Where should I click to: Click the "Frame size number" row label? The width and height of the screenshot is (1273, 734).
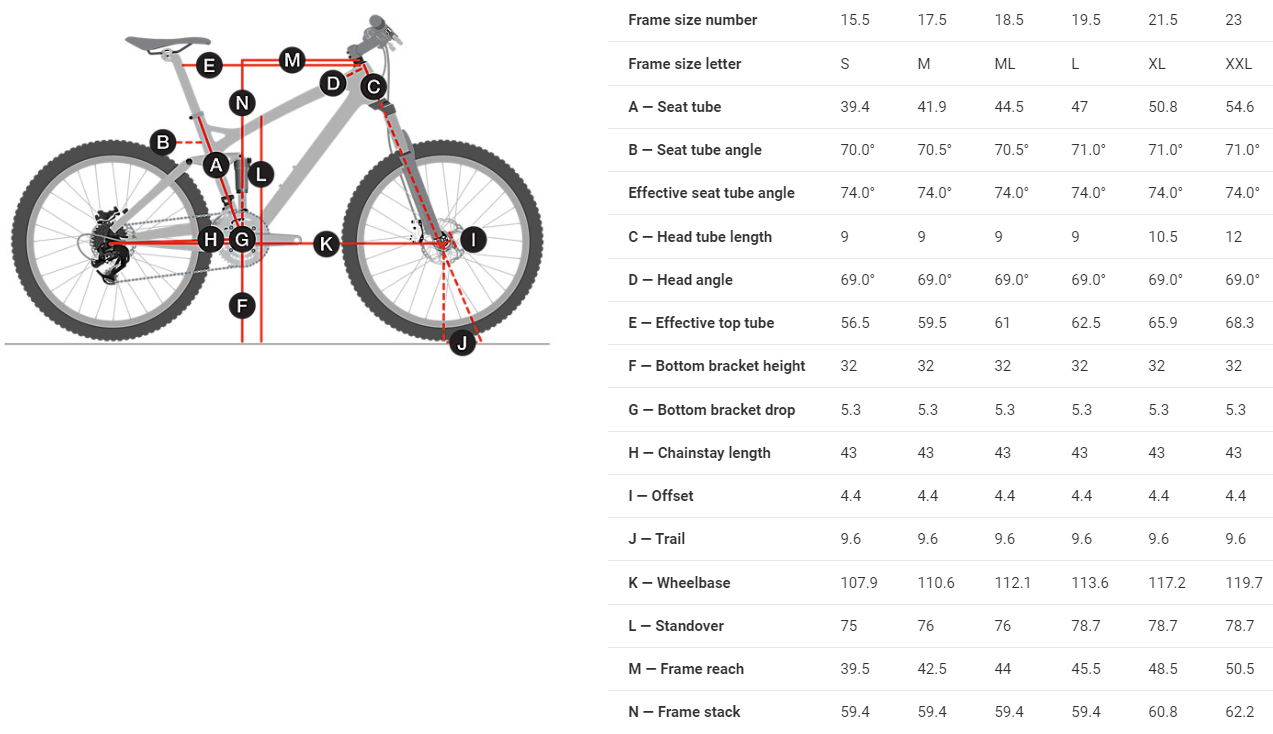692,20
